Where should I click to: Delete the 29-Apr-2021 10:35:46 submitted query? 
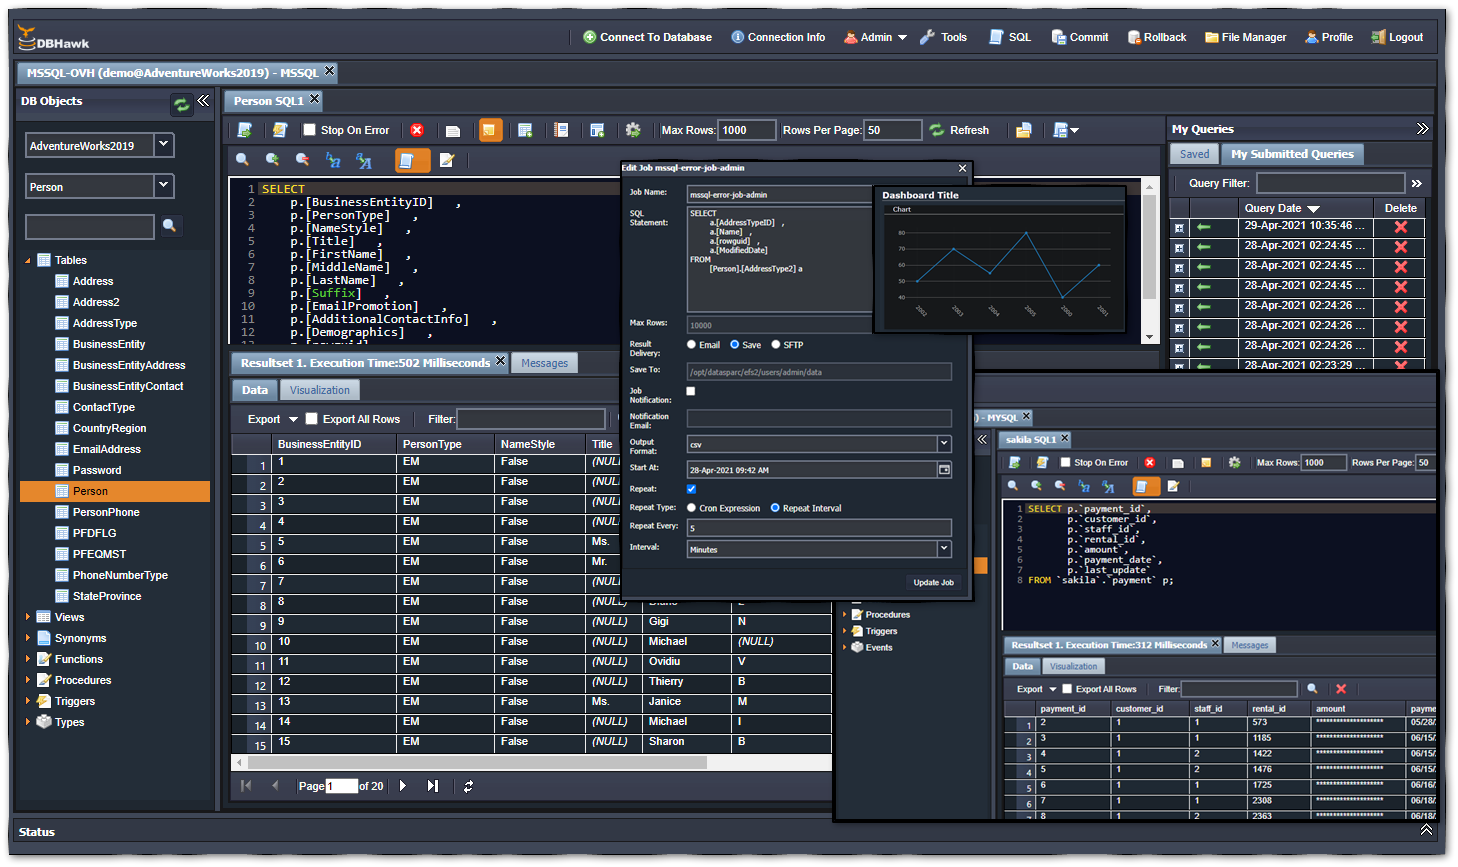[1400, 227]
